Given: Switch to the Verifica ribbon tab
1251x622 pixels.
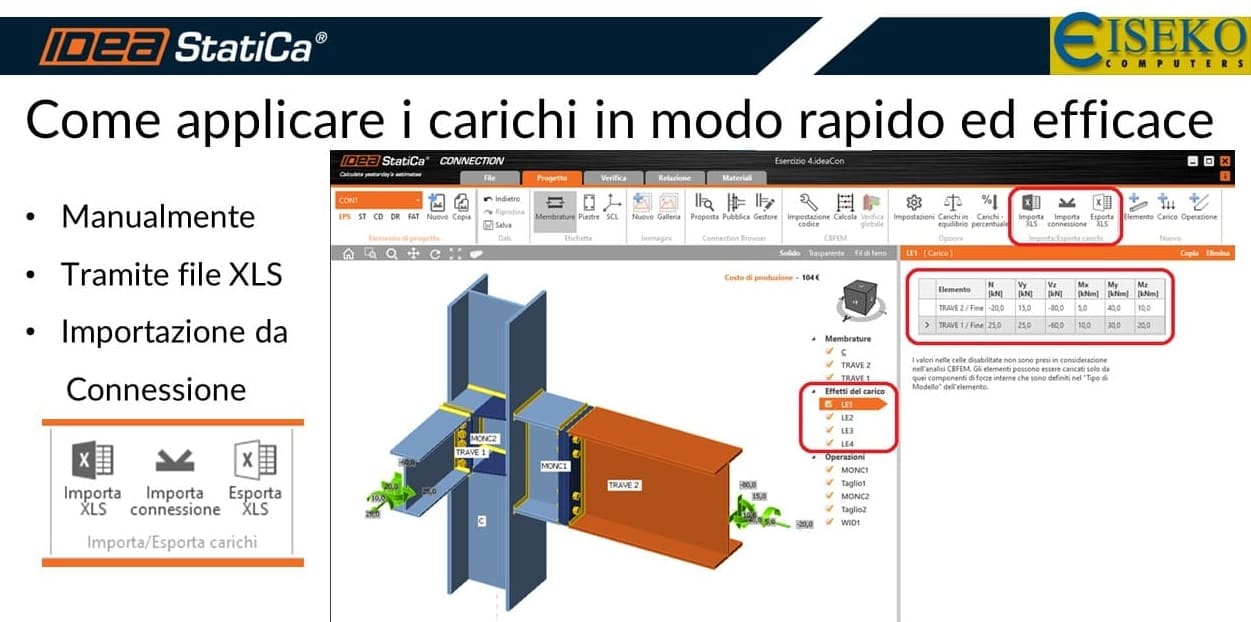Looking at the screenshot, I should pos(613,178).
